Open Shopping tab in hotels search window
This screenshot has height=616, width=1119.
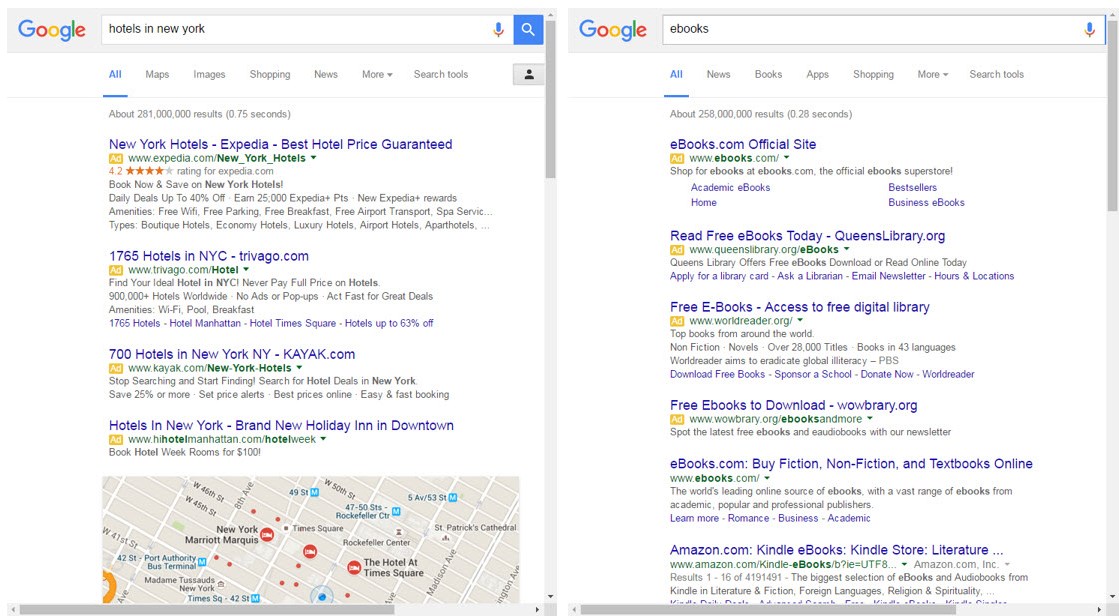(x=270, y=74)
